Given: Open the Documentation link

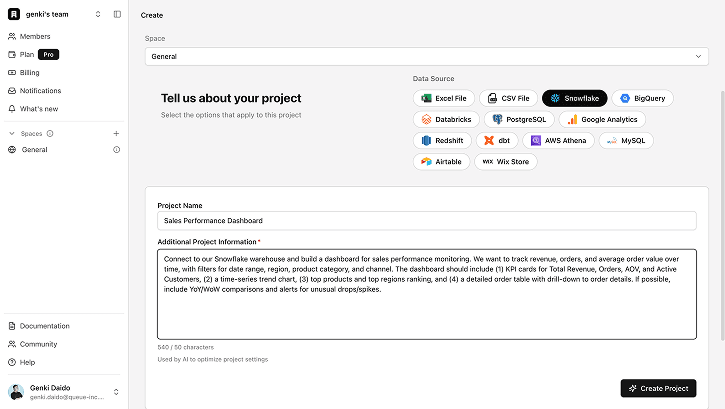Looking at the screenshot, I should tap(44, 326).
